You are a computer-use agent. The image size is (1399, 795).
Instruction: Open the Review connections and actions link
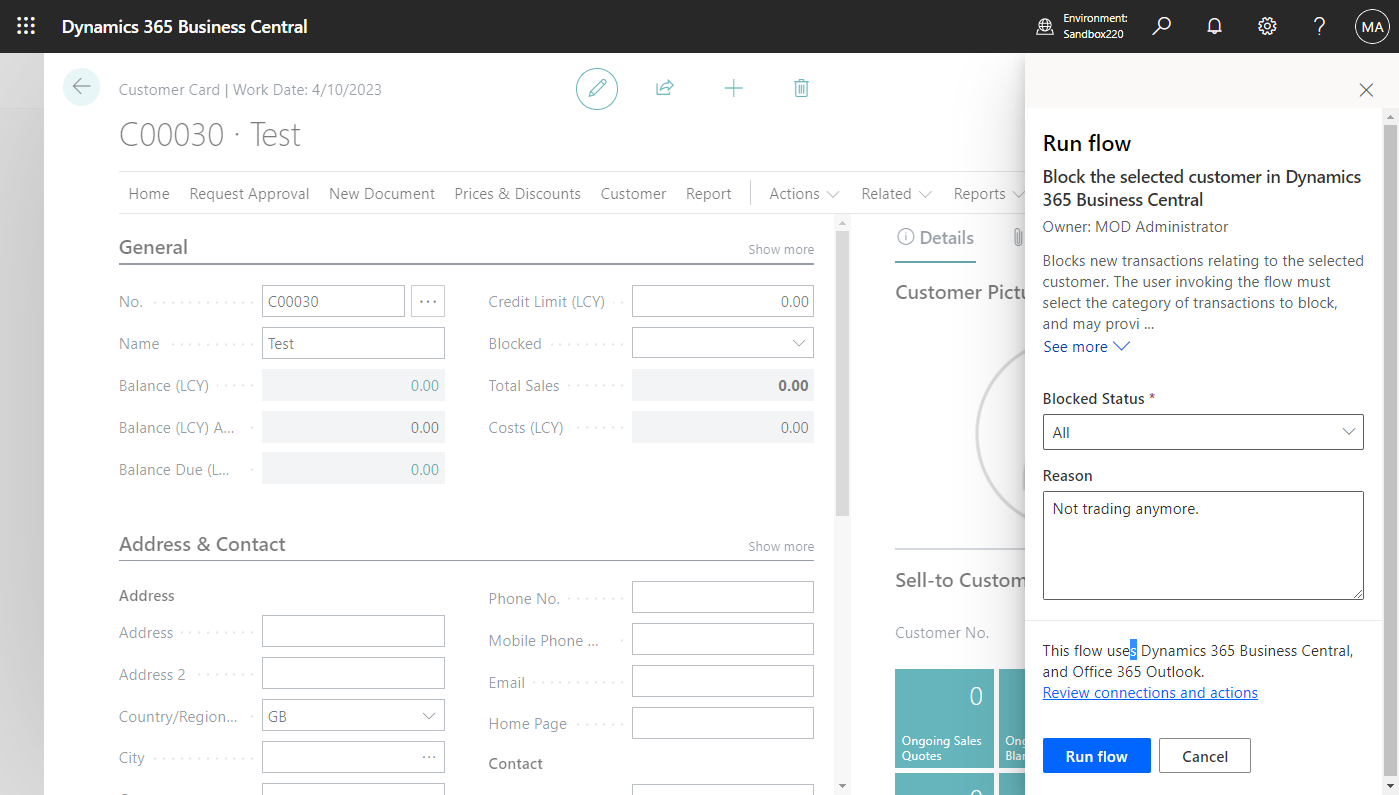1150,692
